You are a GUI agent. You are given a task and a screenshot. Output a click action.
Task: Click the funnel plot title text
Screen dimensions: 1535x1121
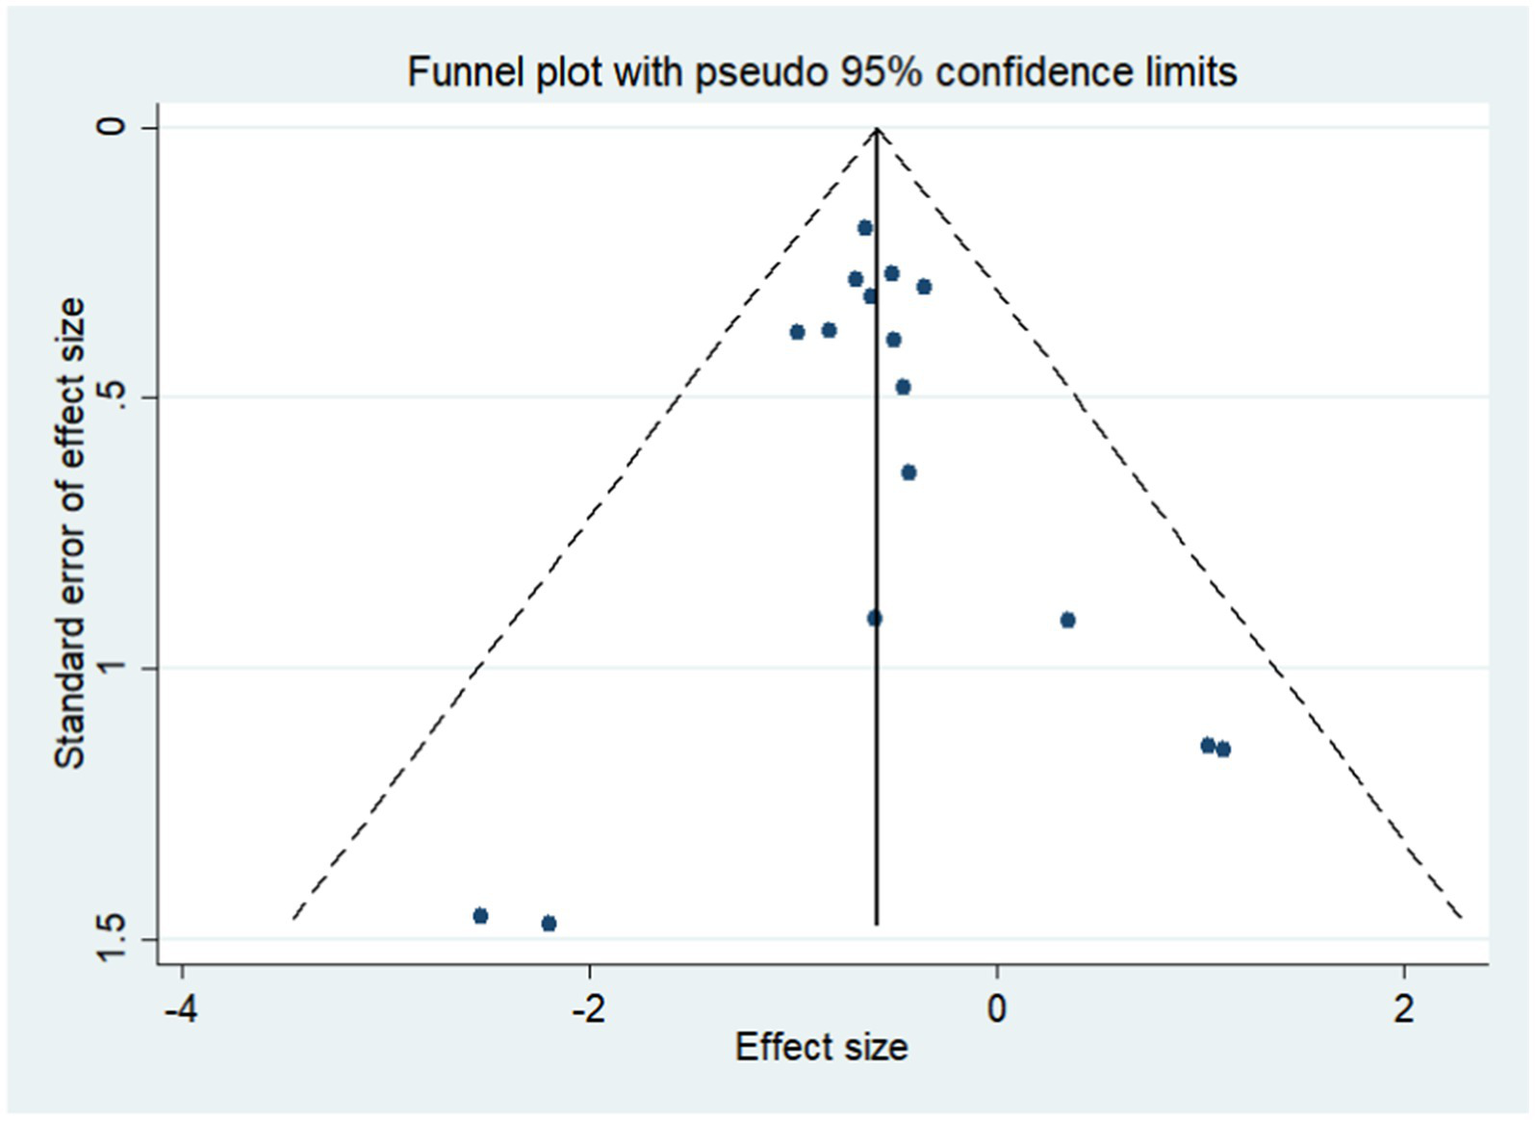pyautogui.click(x=821, y=73)
